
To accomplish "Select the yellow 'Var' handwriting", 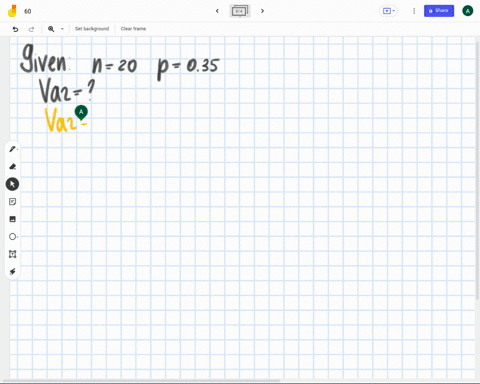I will (x=65, y=120).
